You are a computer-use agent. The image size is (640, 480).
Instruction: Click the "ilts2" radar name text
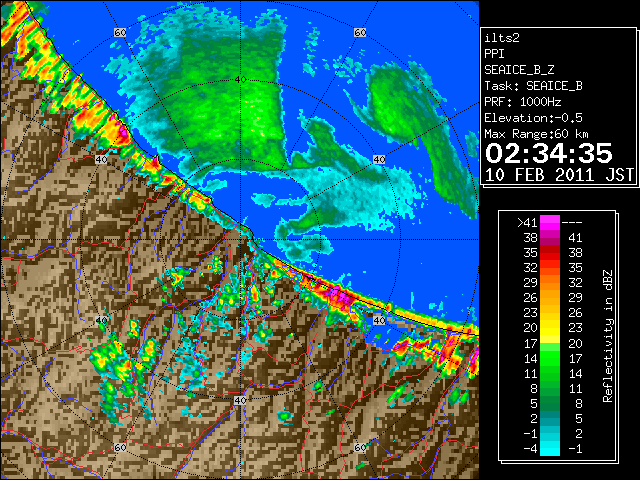(502, 38)
